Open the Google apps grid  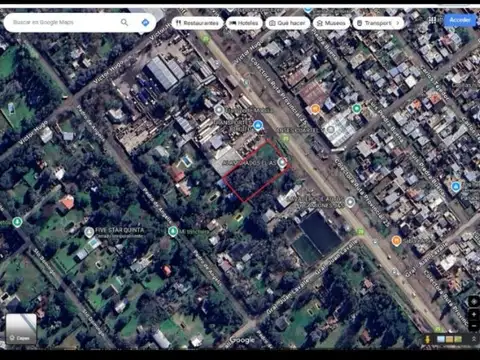[x=432, y=20]
